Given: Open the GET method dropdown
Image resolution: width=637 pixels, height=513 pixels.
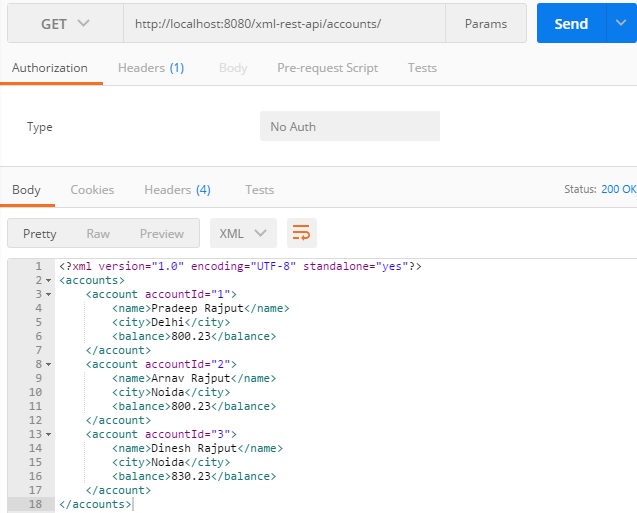Looking at the screenshot, I should point(65,24).
